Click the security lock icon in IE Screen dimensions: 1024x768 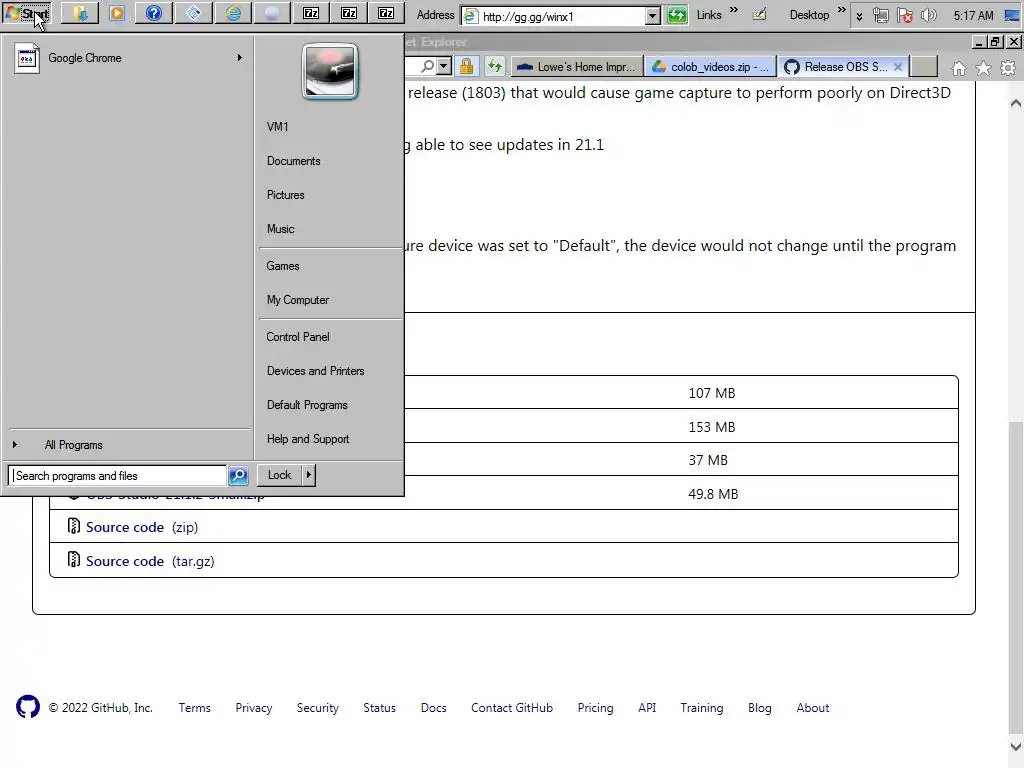pos(466,66)
